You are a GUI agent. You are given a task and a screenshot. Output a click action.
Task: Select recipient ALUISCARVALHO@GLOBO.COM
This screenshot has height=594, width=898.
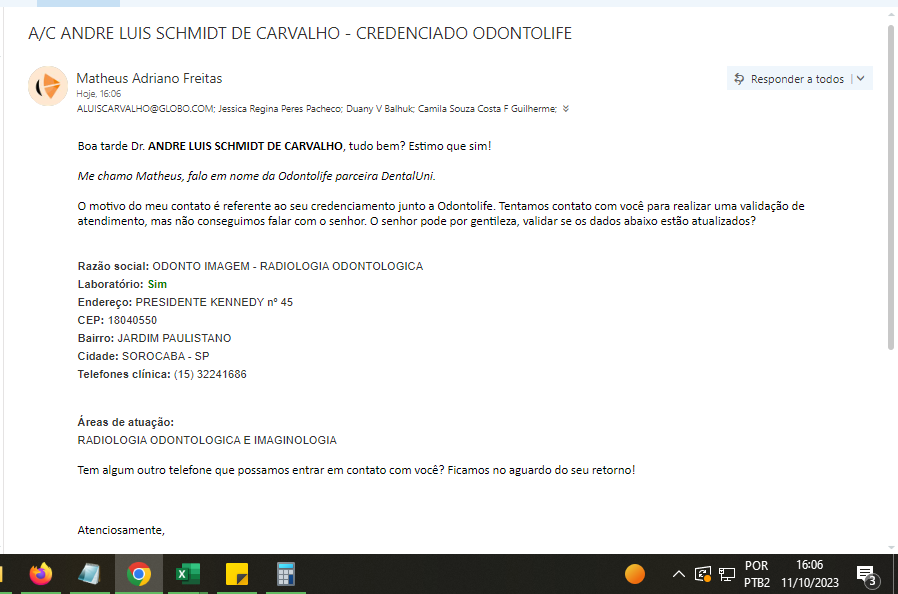[145, 109]
